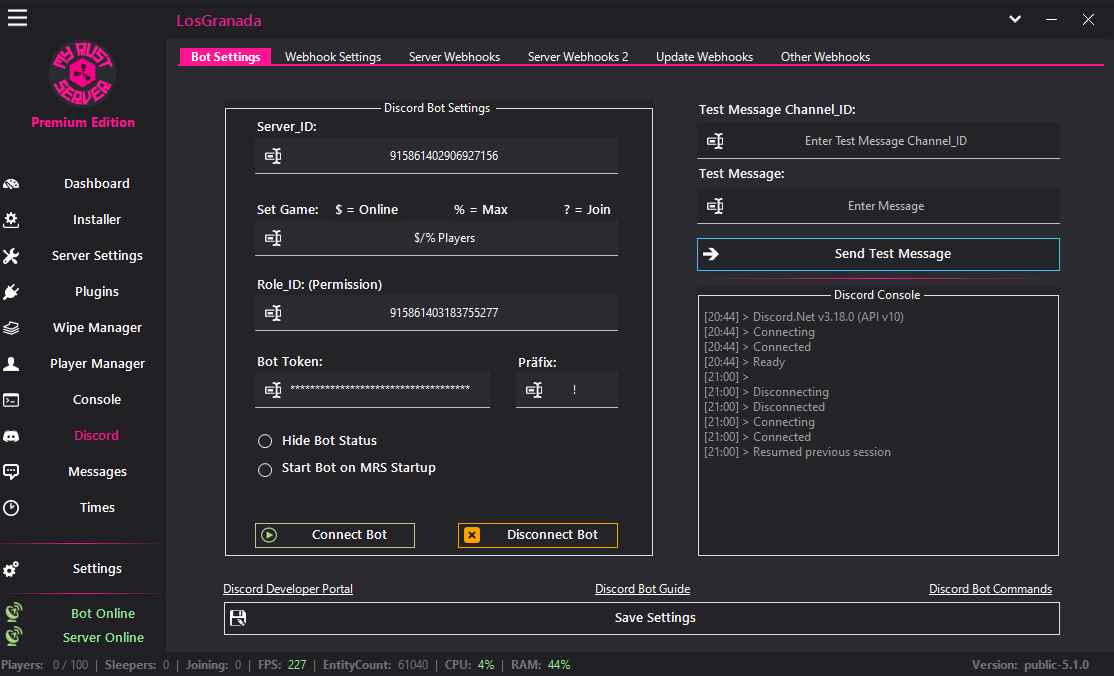Go to Dashboard in sidebar
Viewport: 1114px width, 676px height.
coord(97,183)
